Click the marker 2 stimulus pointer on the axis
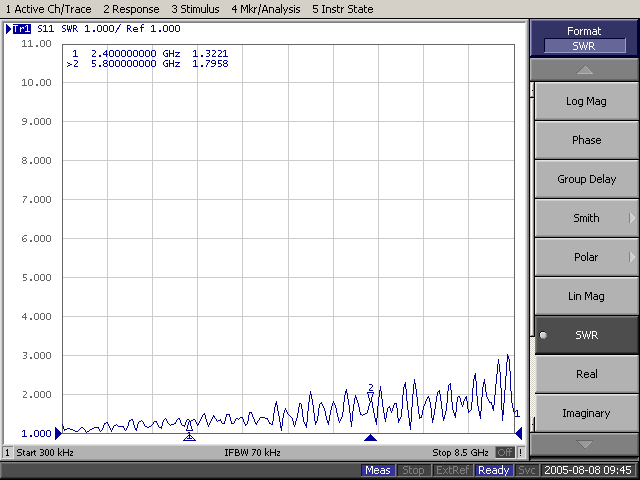 pyautogui.click(x=370, y=438)
